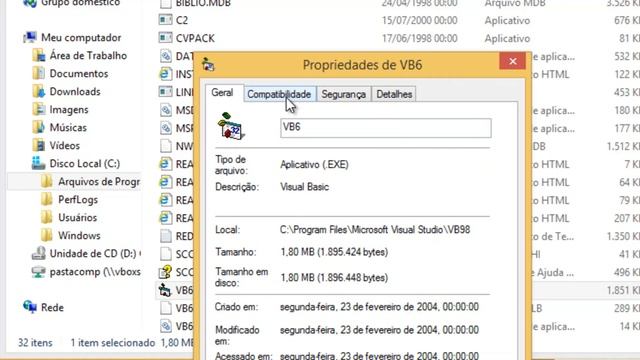Click the Local path C:\Program Files text

[x=375, y=230]
